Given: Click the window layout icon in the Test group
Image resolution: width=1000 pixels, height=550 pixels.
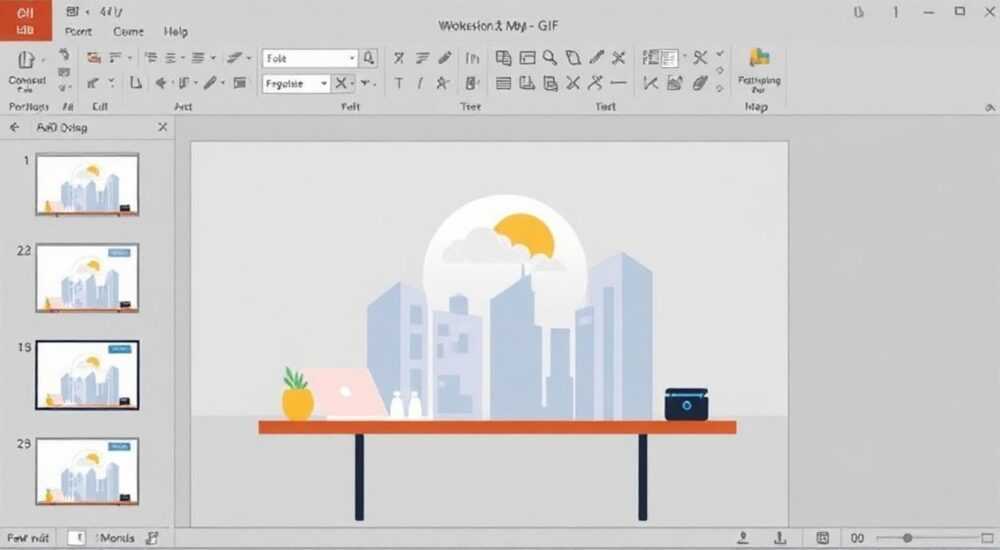Looking at the screenshot, I should [x=527, y=58].
